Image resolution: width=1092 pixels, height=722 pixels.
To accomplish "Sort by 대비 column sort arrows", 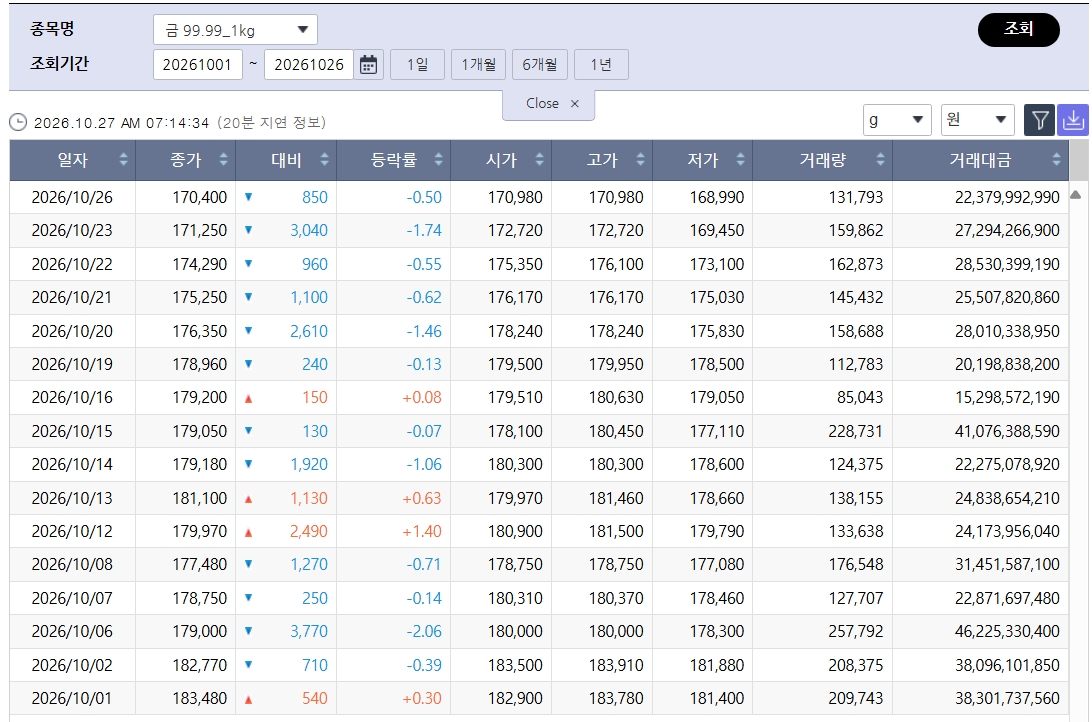I will click(325, 159).
